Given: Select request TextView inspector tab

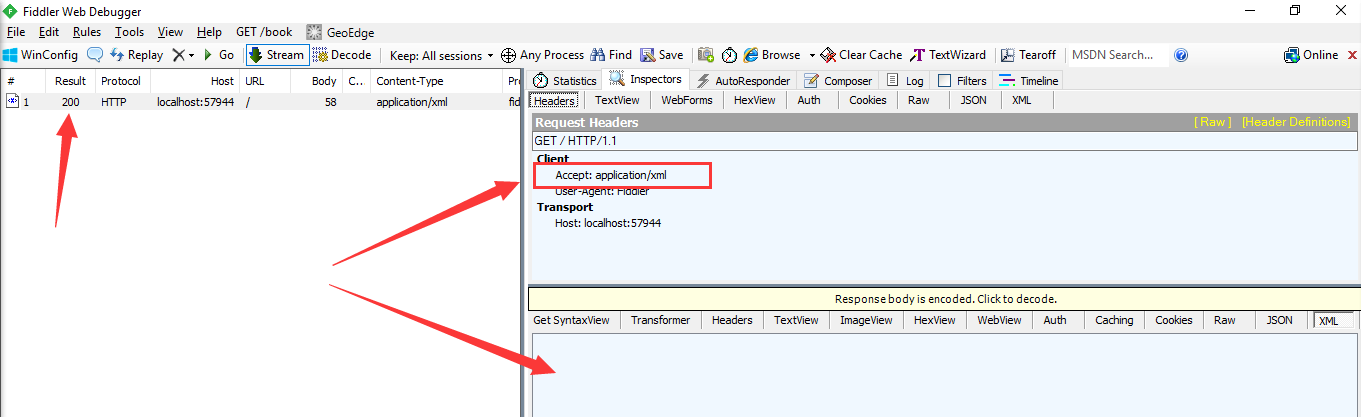Looking at the screenshot, I should [x=617, y=100].
